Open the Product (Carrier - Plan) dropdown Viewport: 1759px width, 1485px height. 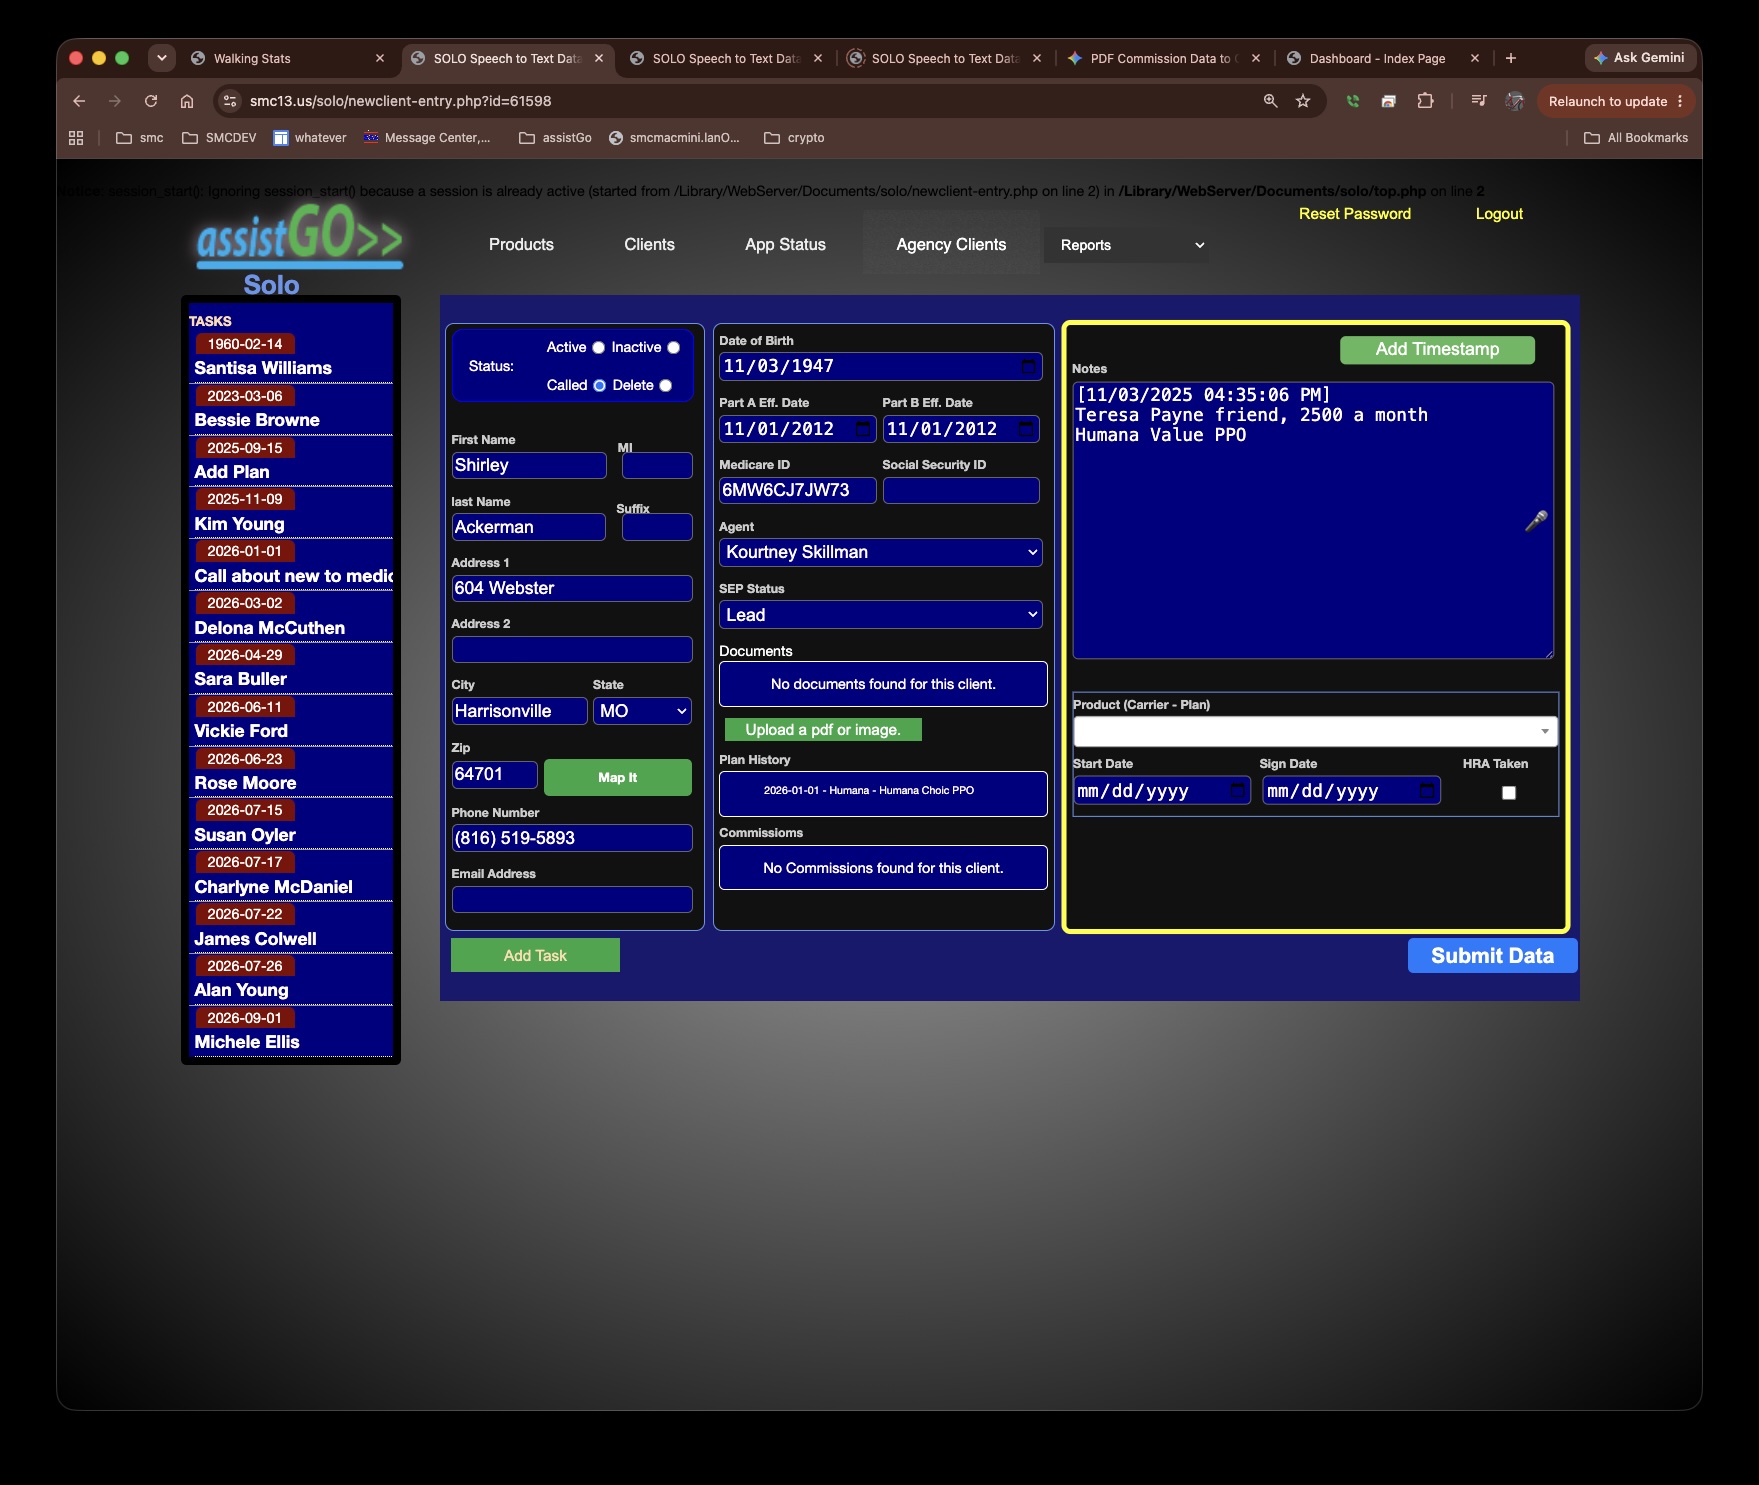1315,731
